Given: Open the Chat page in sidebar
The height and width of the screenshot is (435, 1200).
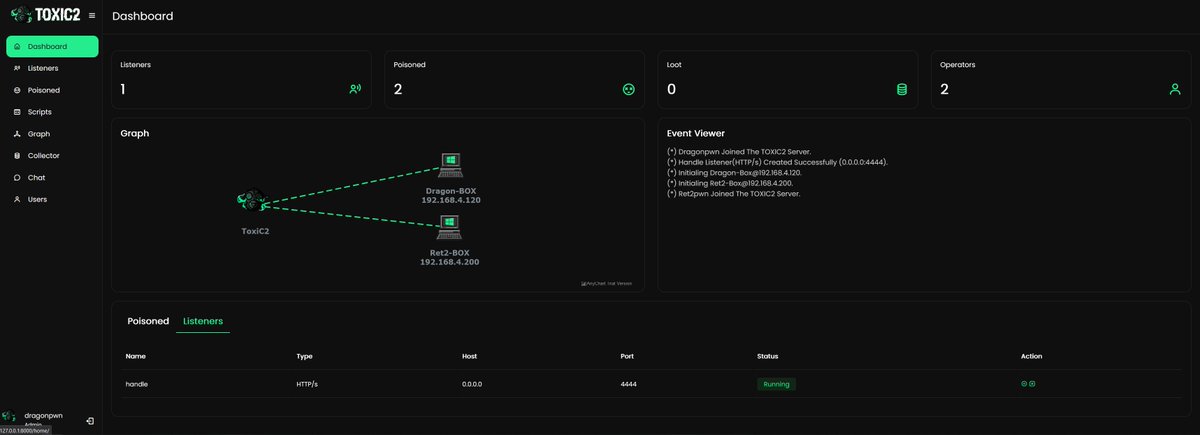Looking at the screenshot, I should 52,178.
